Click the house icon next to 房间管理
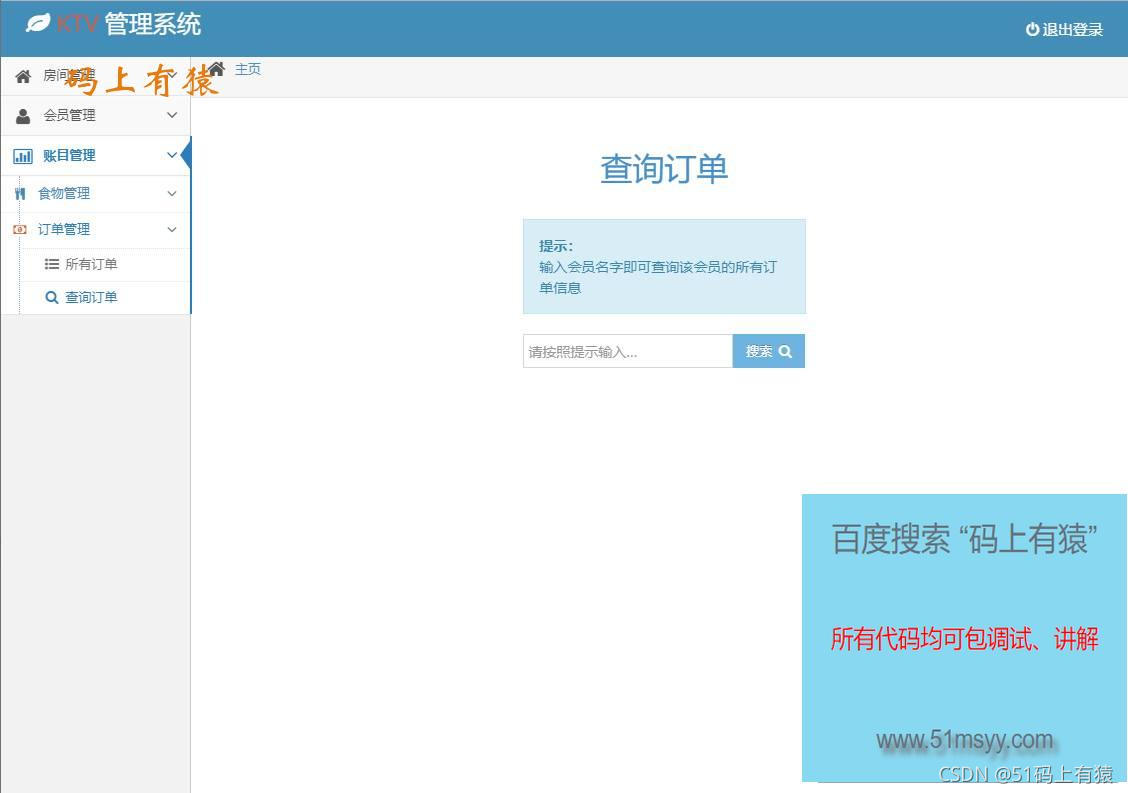Viewport: 1128px width, 793px height. click(x=23, y=76)
